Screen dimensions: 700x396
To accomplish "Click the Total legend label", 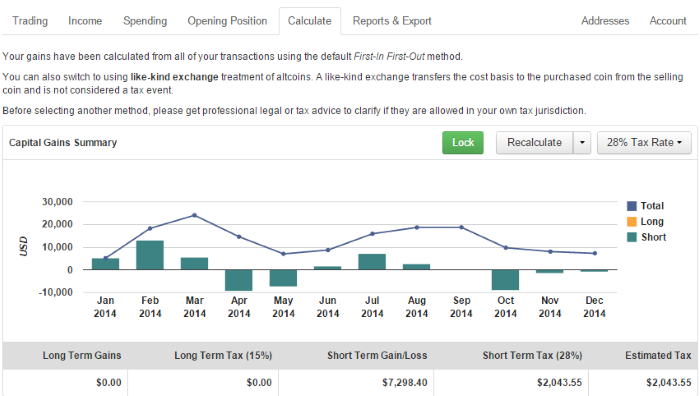I will click(x=652, y=206).
